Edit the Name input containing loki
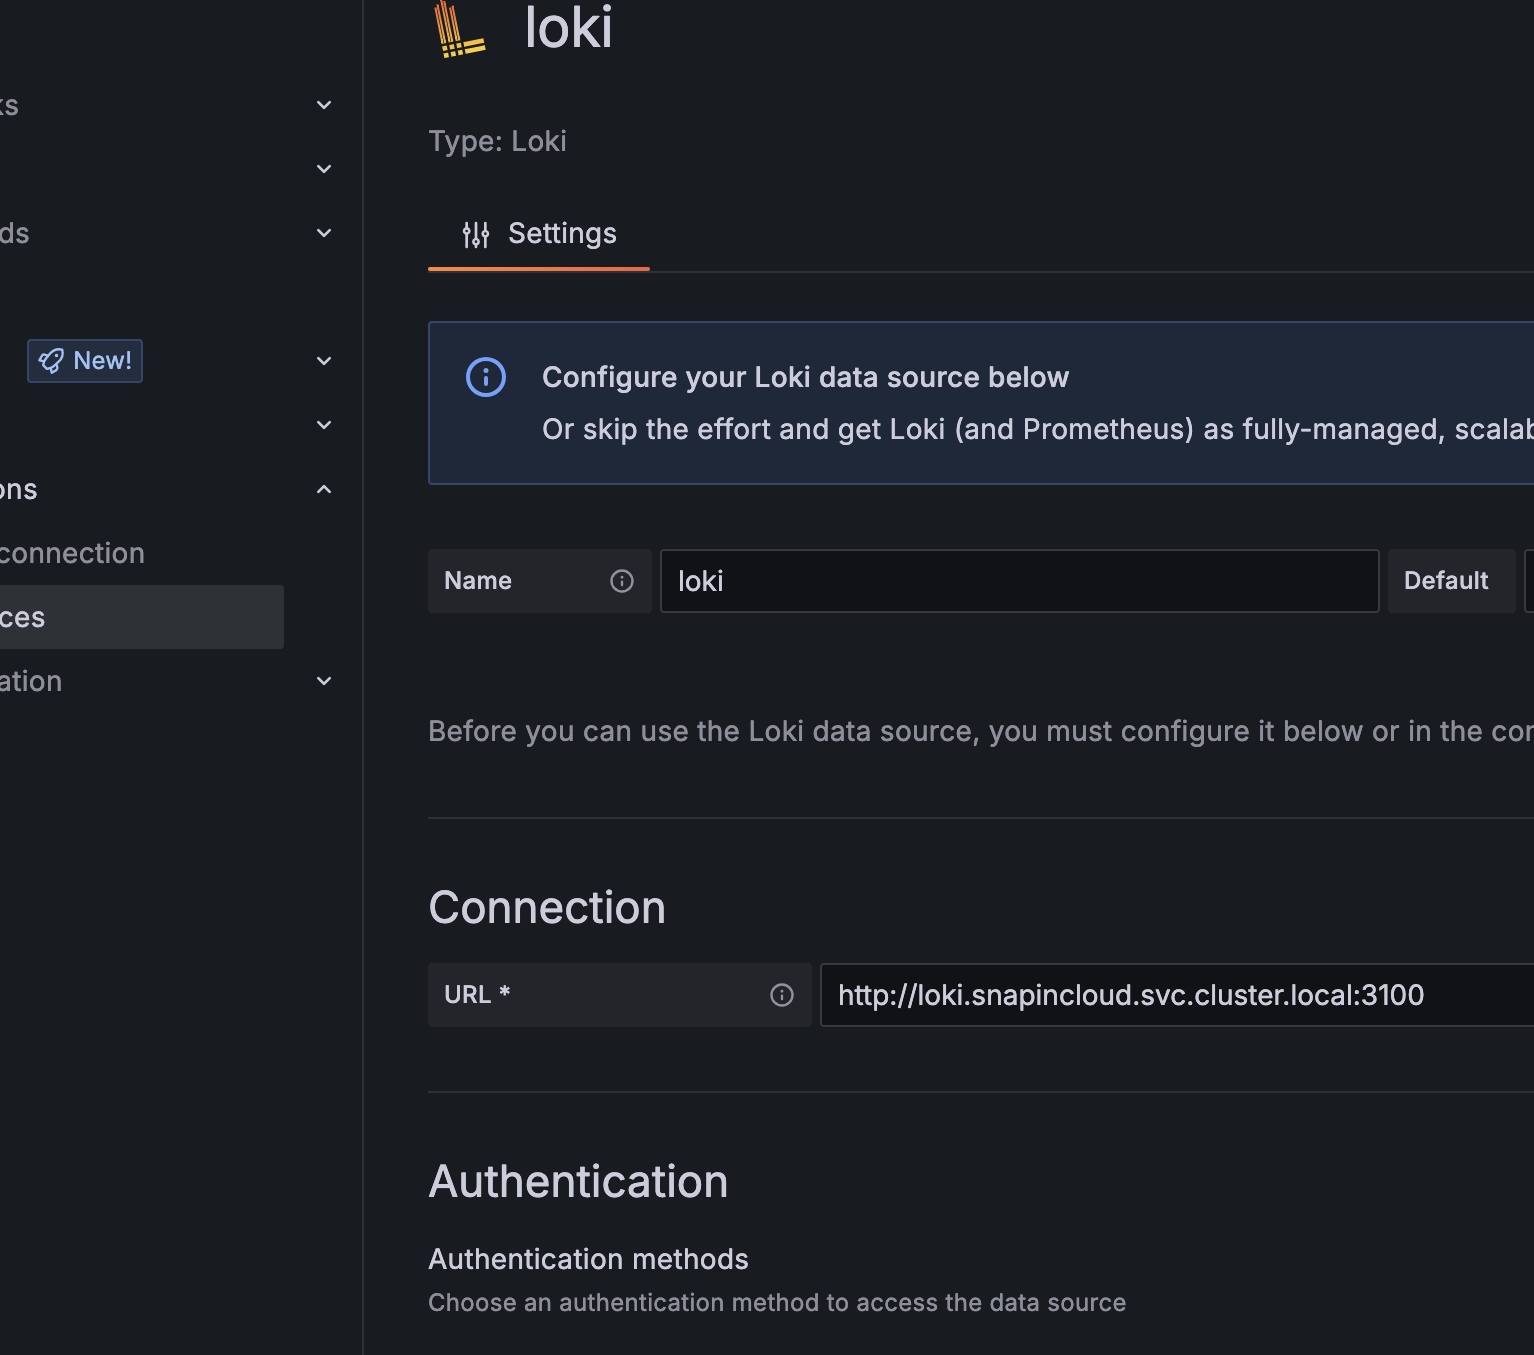 click(x=1019, y=581)
